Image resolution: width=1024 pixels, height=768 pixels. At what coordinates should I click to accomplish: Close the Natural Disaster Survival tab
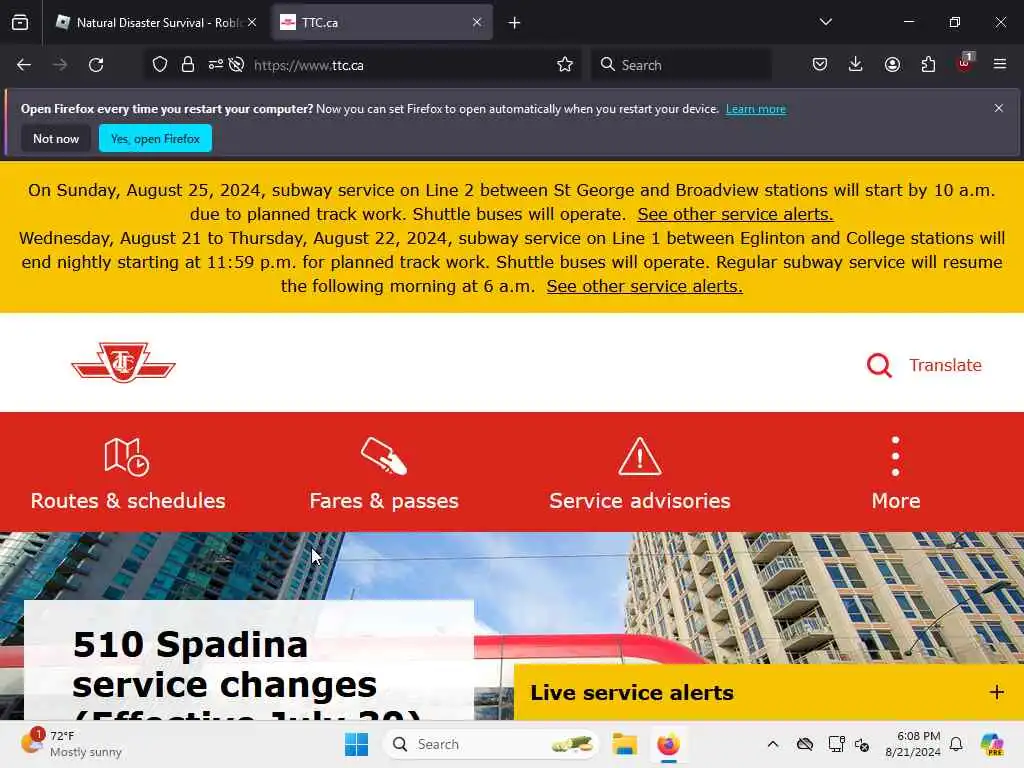[252, 23]
